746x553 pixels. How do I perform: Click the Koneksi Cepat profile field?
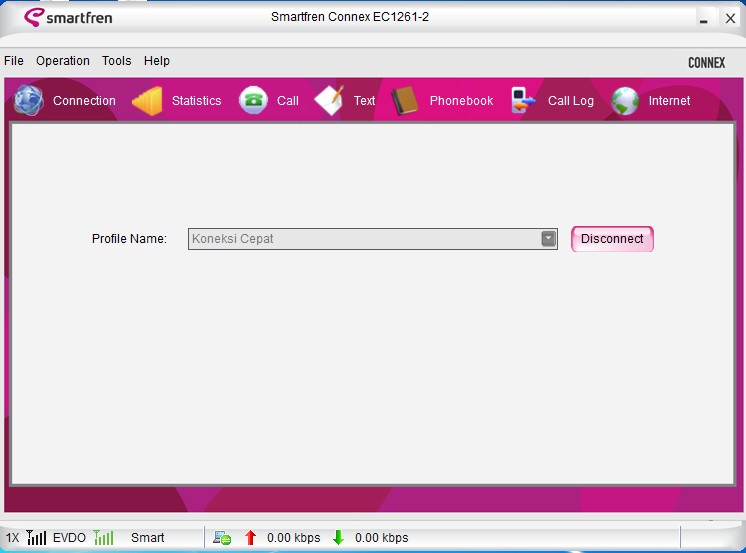click(373, 239)
